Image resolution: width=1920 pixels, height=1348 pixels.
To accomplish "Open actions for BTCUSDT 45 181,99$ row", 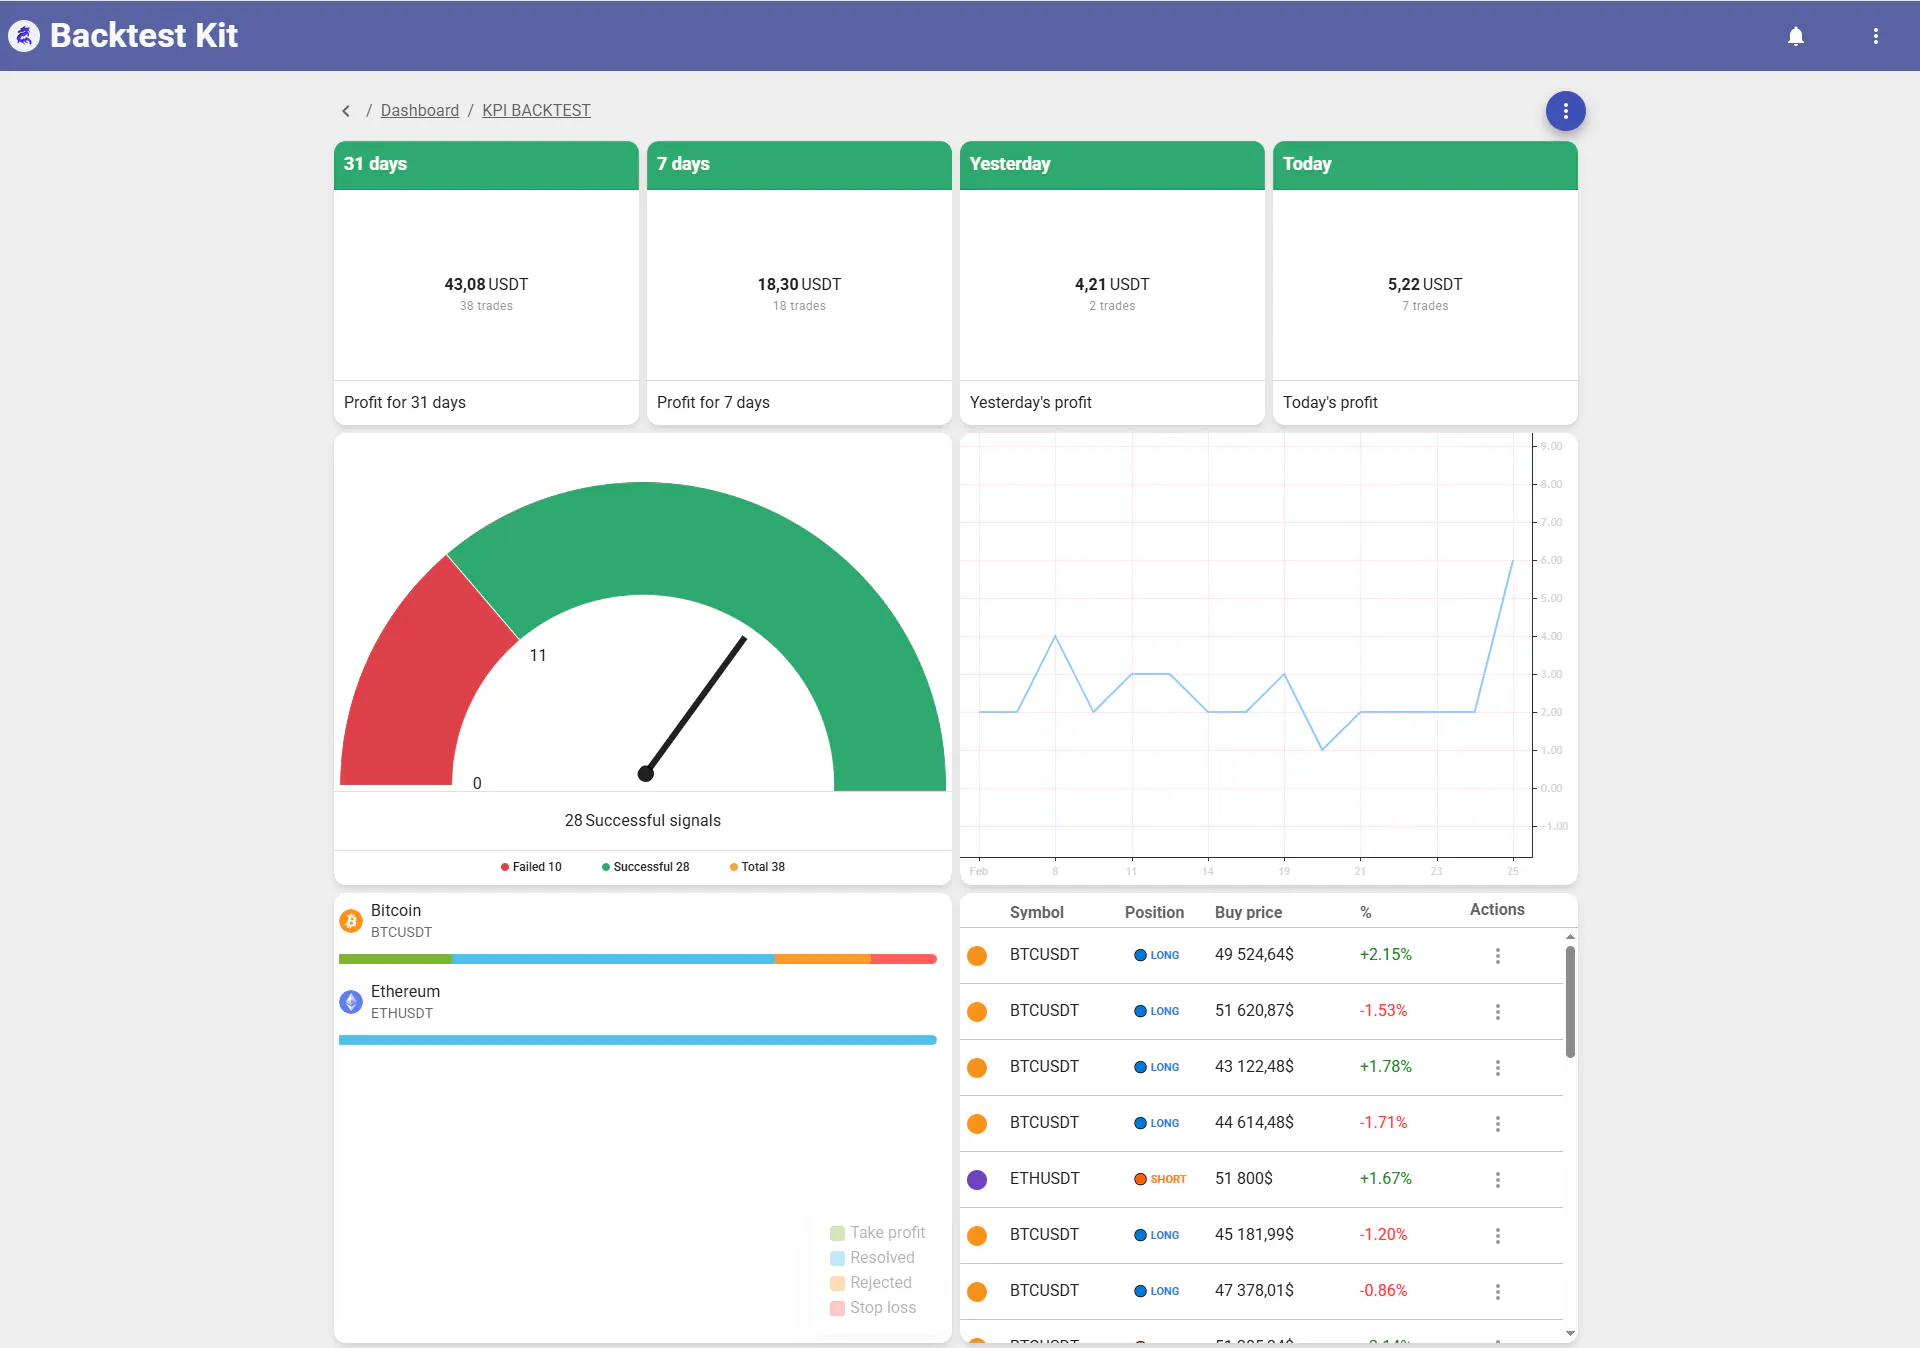I will (x=1497, y=1236).
